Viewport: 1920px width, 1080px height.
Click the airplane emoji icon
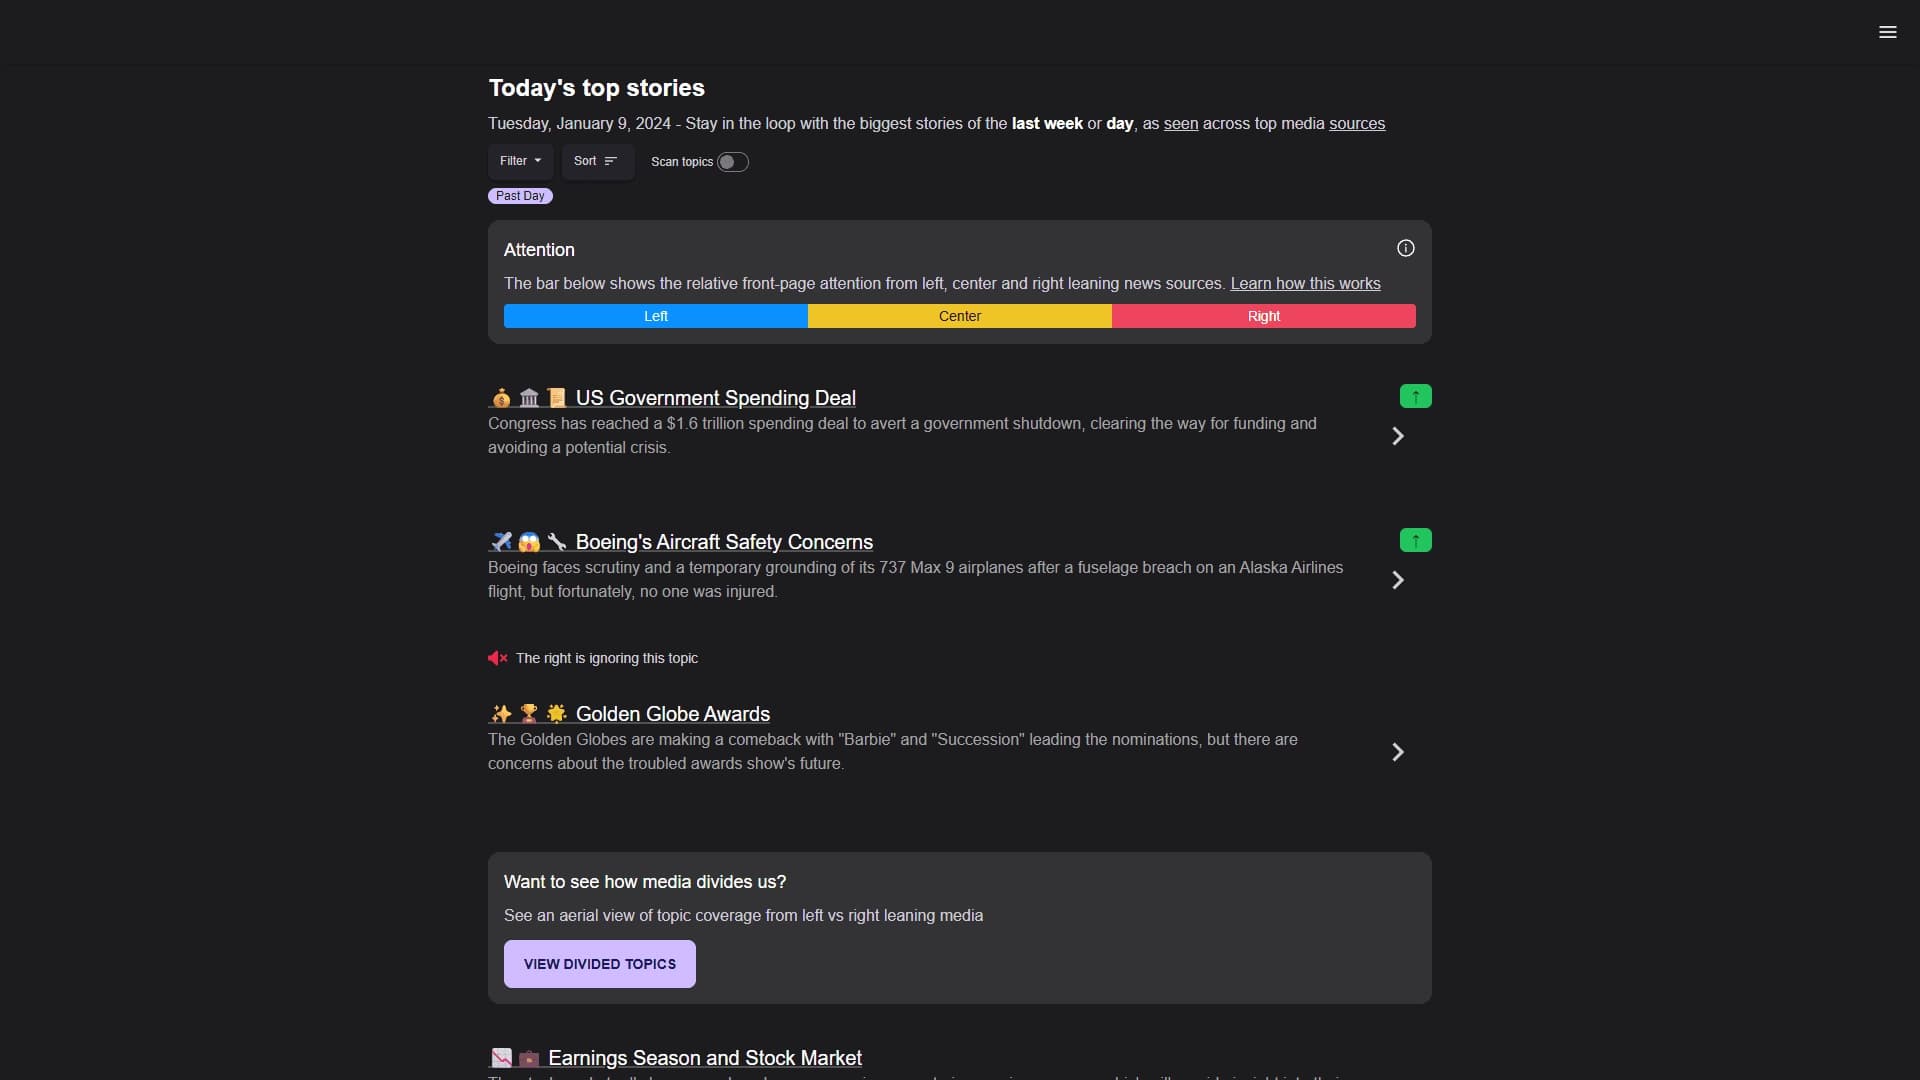(x=501, y=541)
